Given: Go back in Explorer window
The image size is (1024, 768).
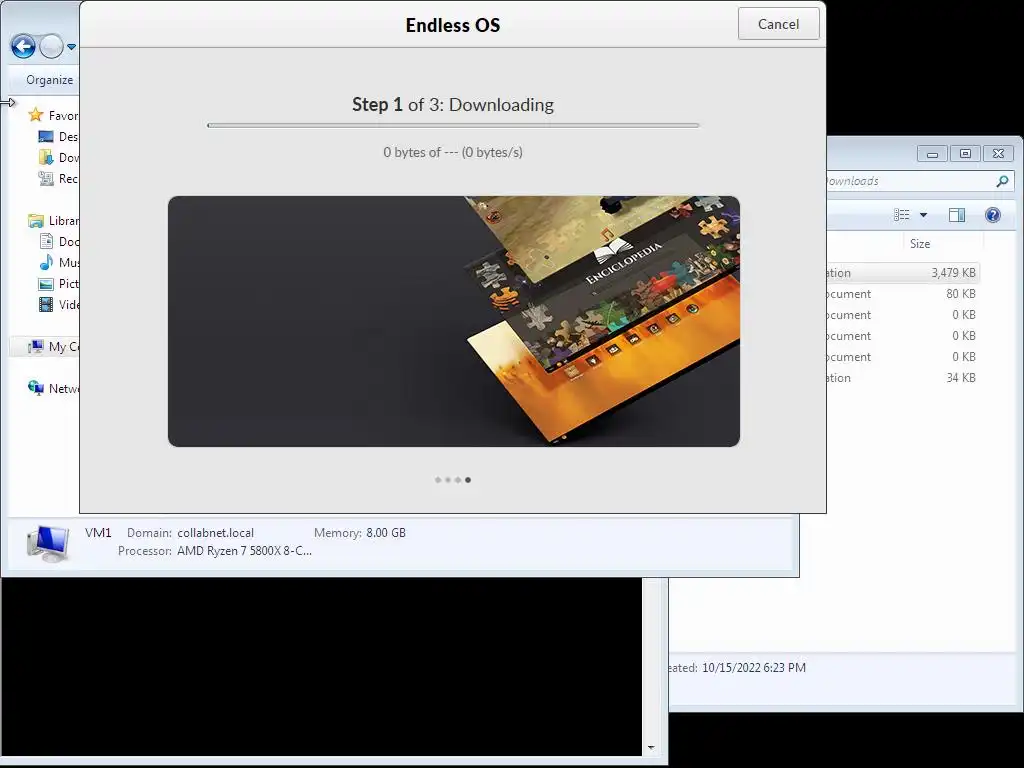Looking at the screenshot, I should pyautogui.click(x=23, y=46).
